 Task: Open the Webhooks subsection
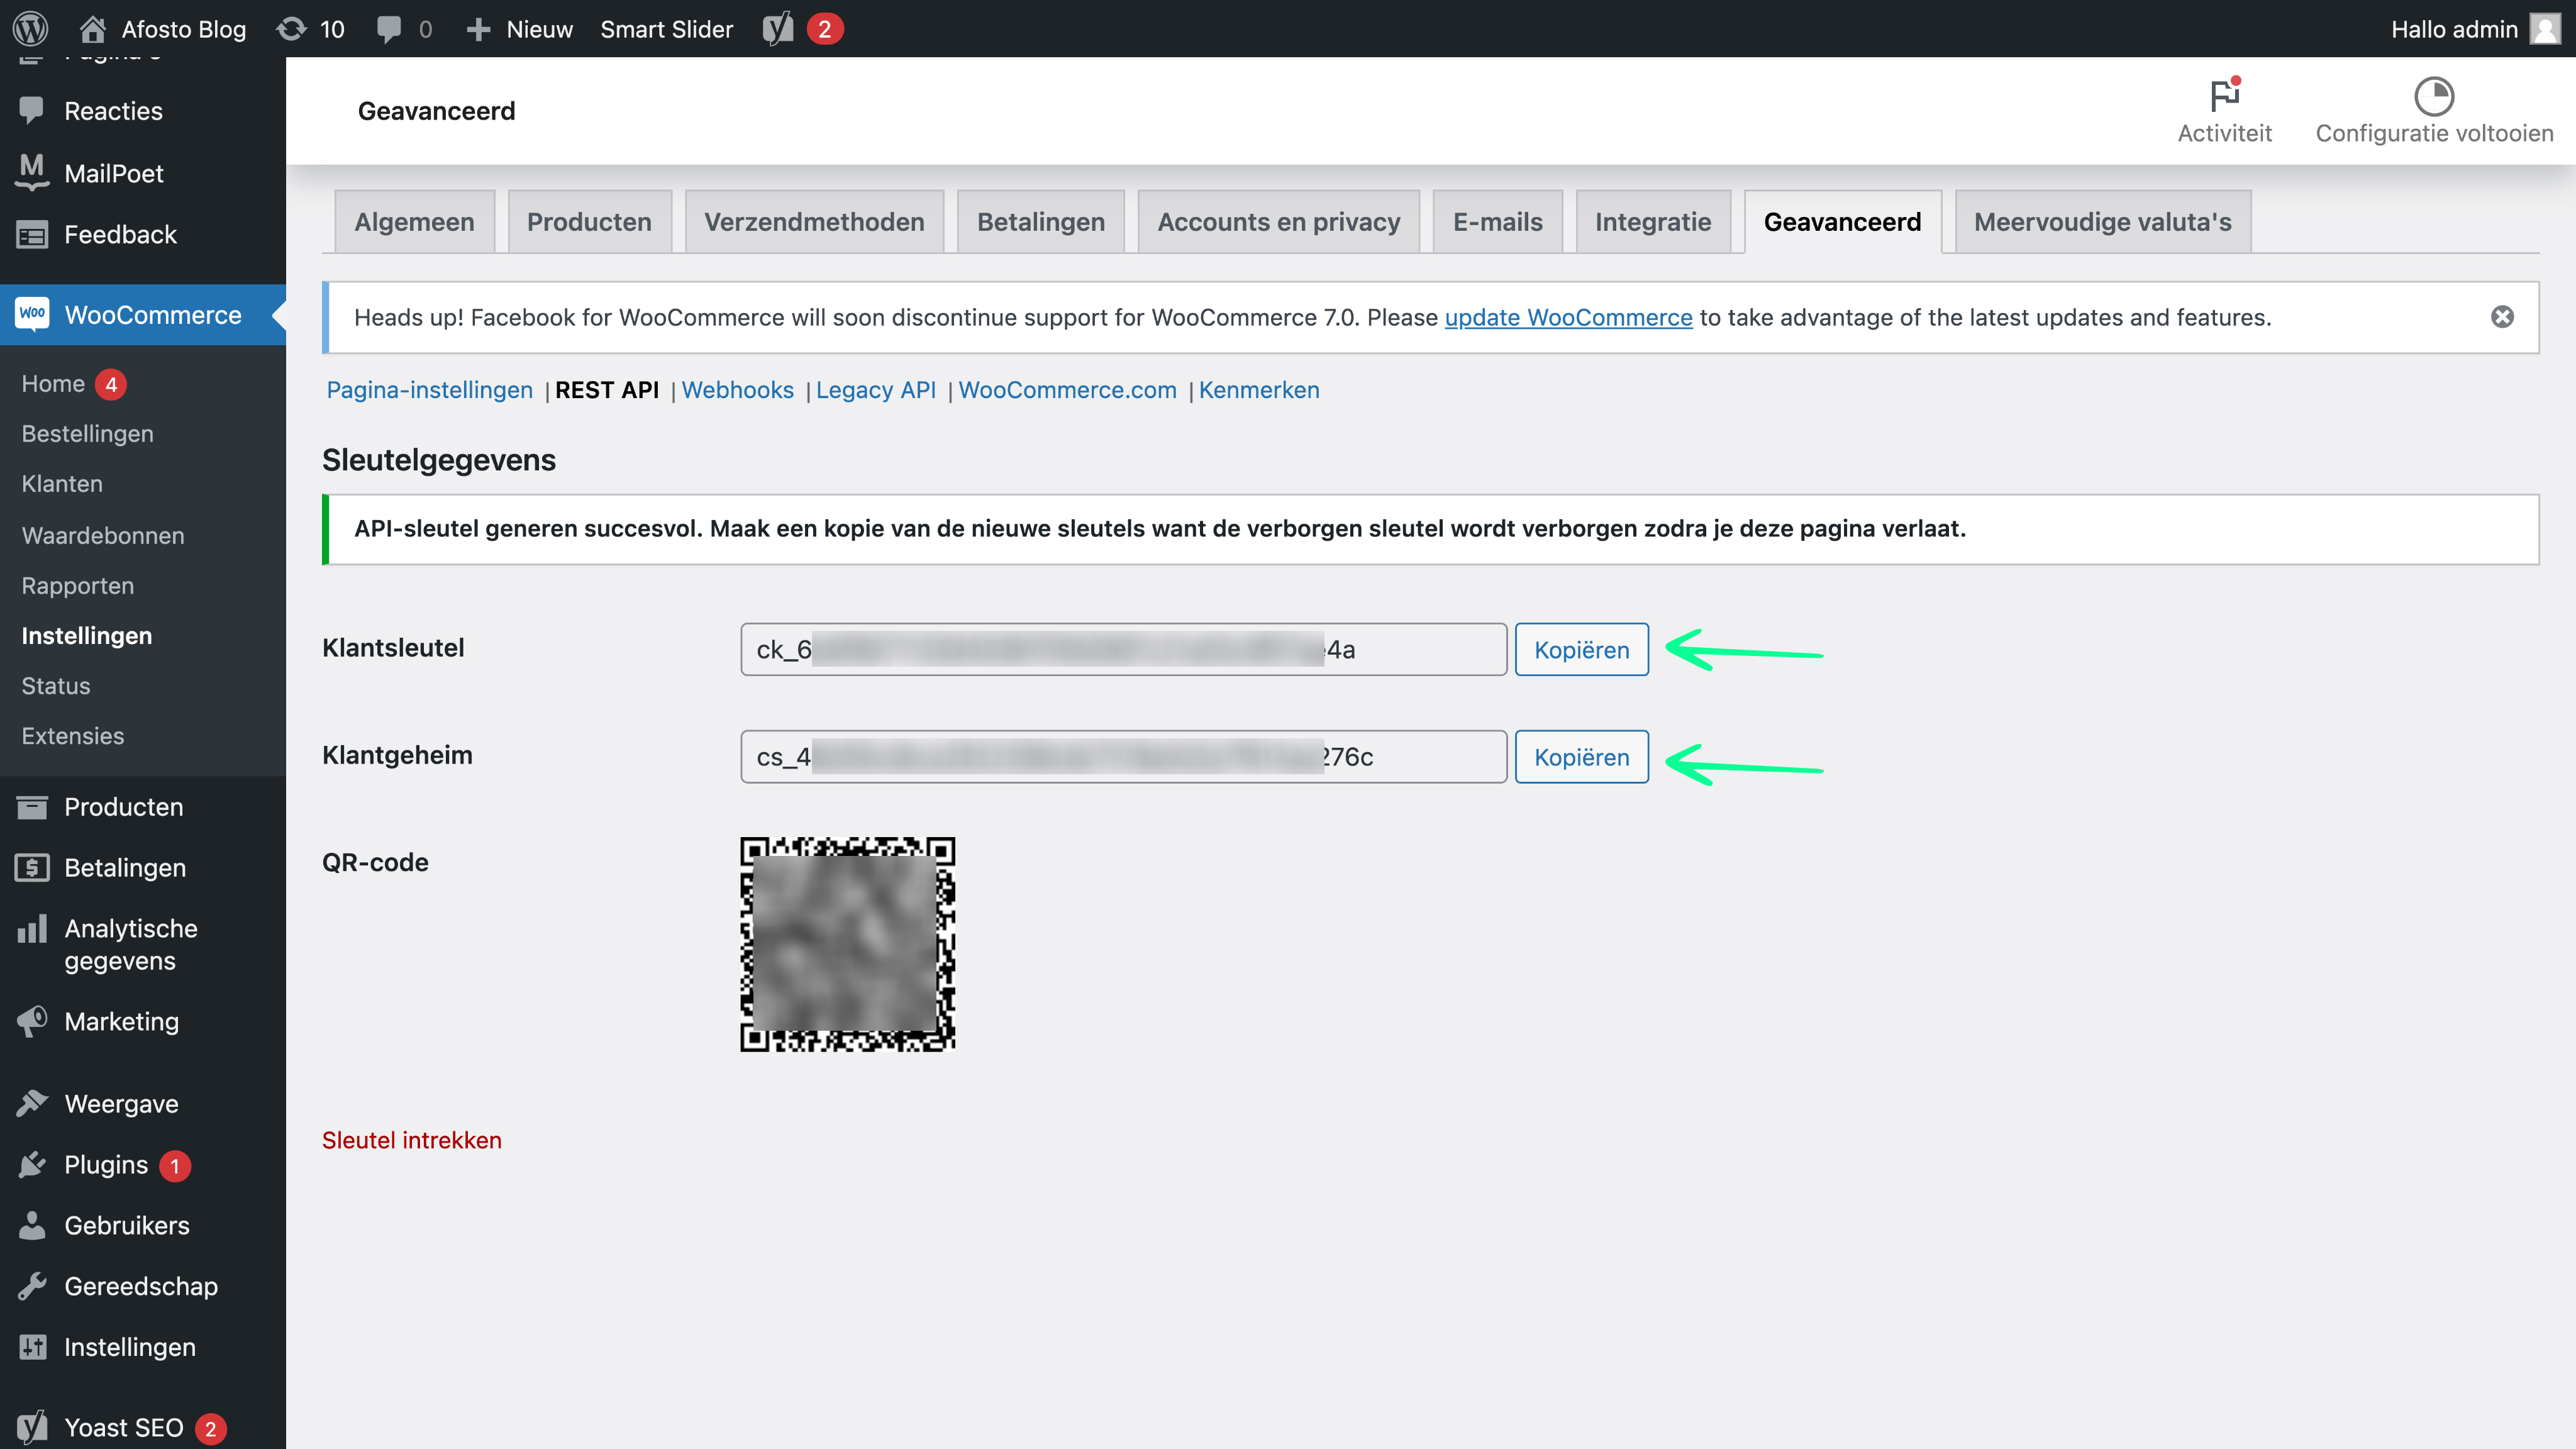(x=737, y=390)
